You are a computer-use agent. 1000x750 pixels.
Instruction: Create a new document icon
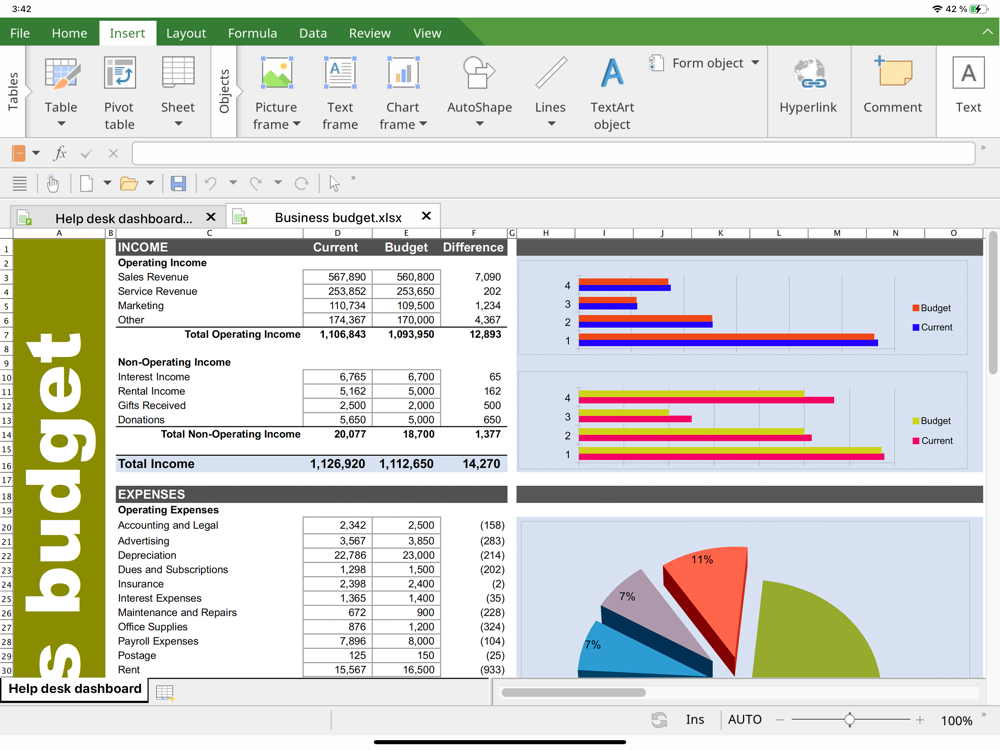86,184
